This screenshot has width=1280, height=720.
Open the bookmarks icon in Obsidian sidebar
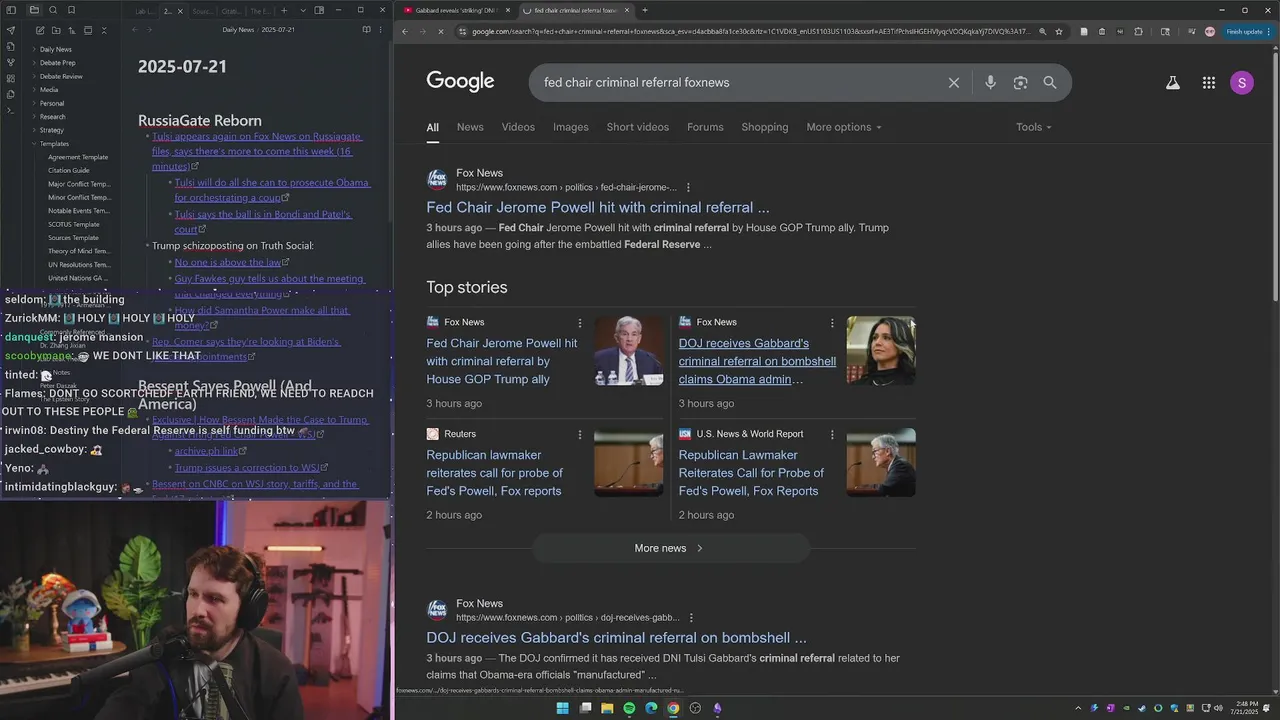click(71, 10)
